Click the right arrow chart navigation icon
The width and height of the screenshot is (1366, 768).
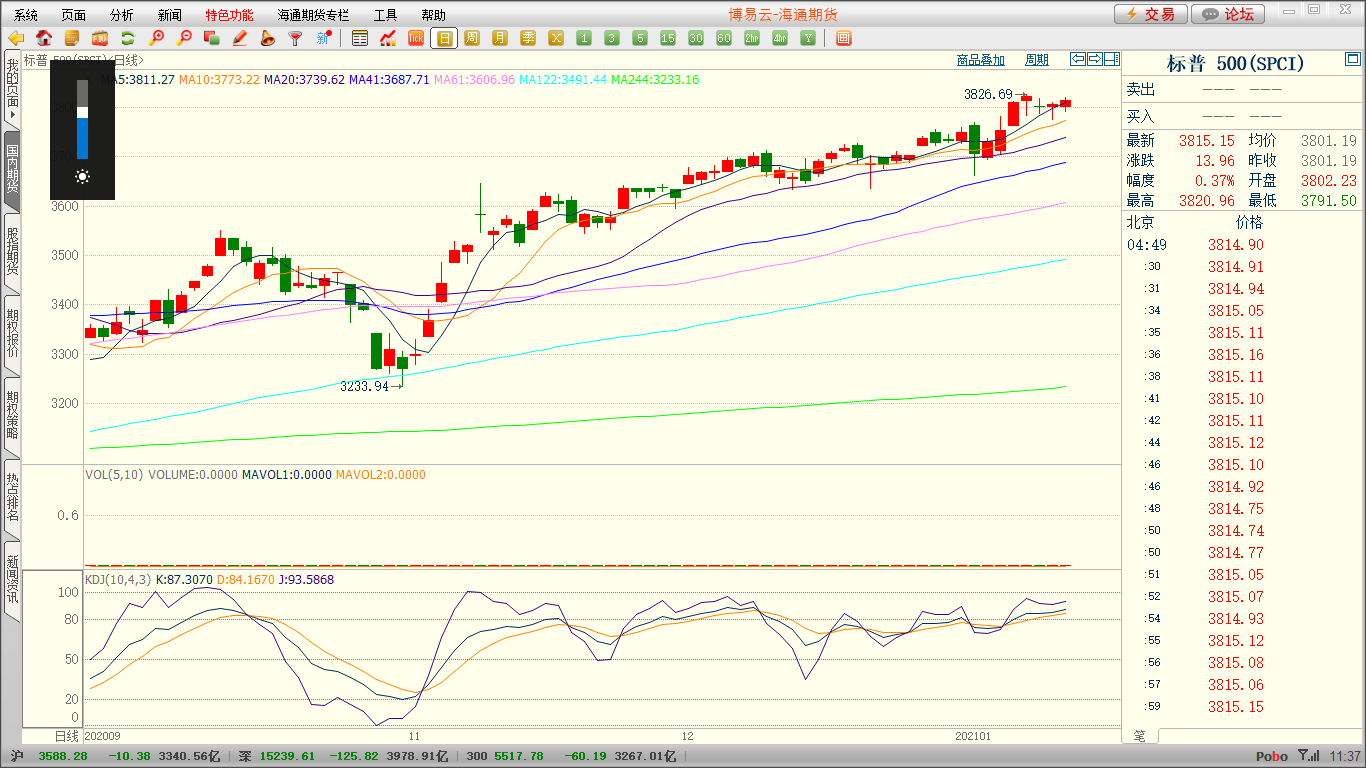pyautogui.click(x=1095, y=59)
